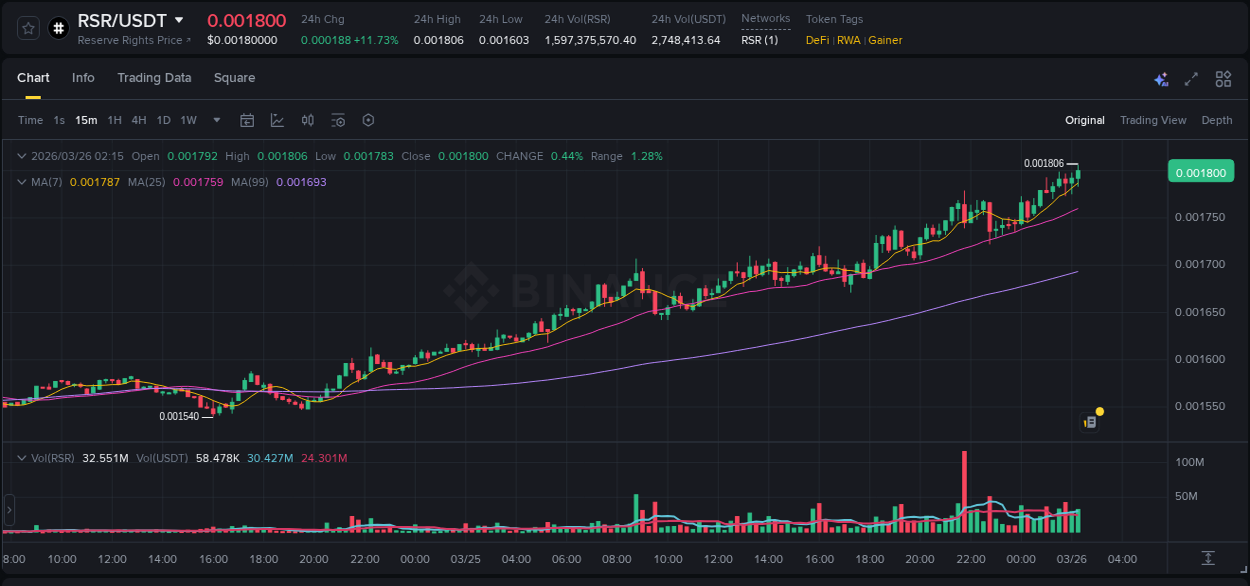Expand the interval dropdown beside 1W
Viewport: 1250px width, 586px height.
[x=215, y=120]
